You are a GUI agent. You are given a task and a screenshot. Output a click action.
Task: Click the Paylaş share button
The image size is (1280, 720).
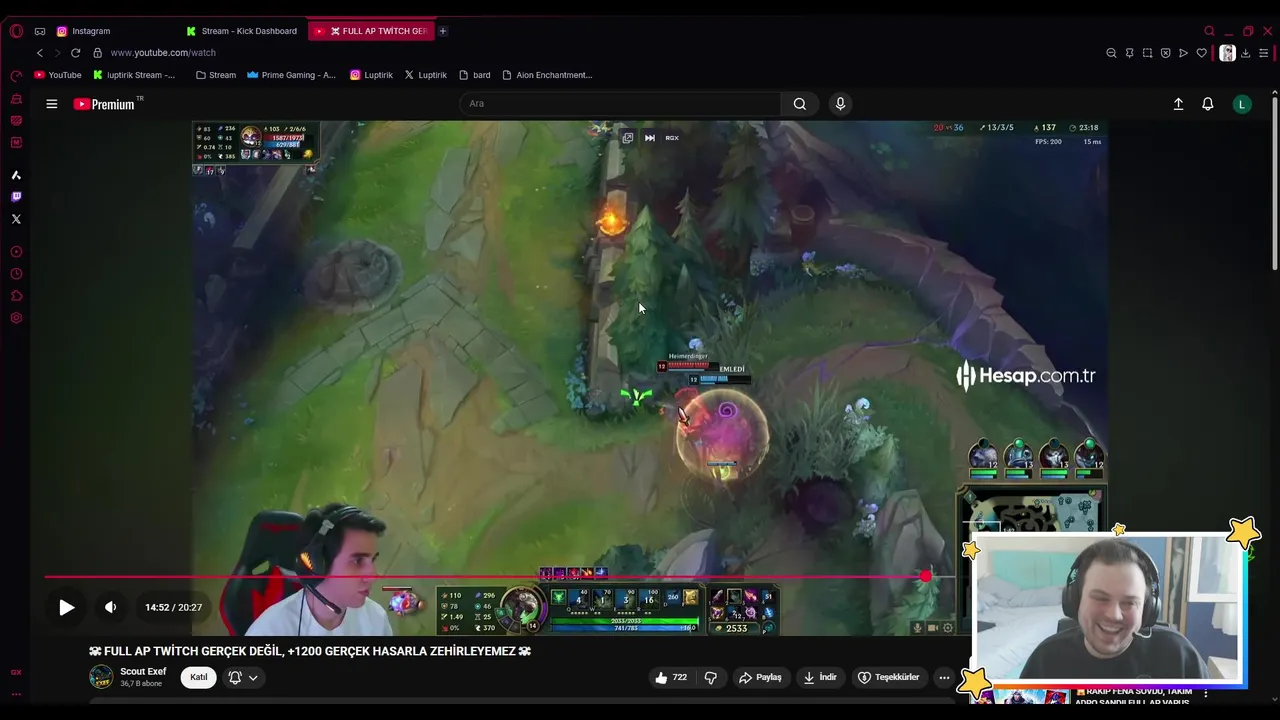[760, 677]
